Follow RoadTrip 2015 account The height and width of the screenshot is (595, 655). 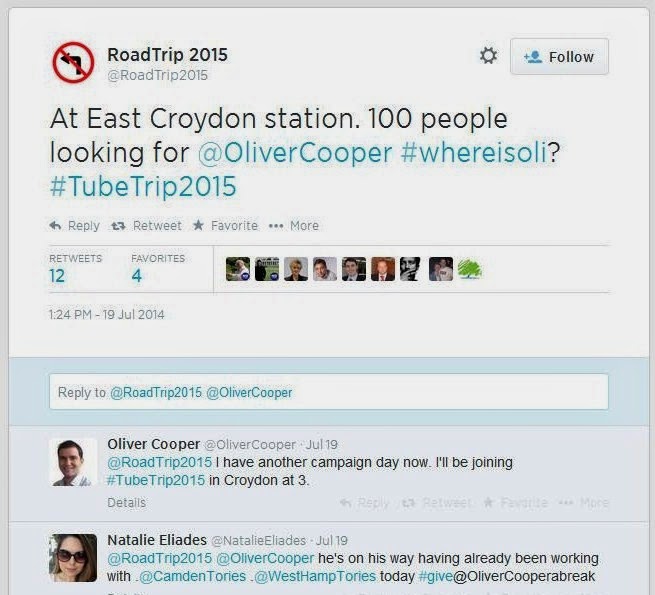tap(559, 57)
